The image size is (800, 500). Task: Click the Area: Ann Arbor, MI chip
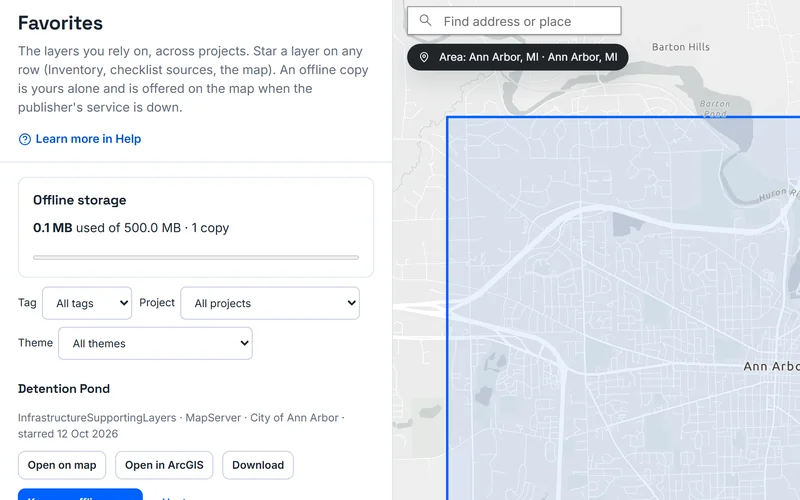point(517,57)
